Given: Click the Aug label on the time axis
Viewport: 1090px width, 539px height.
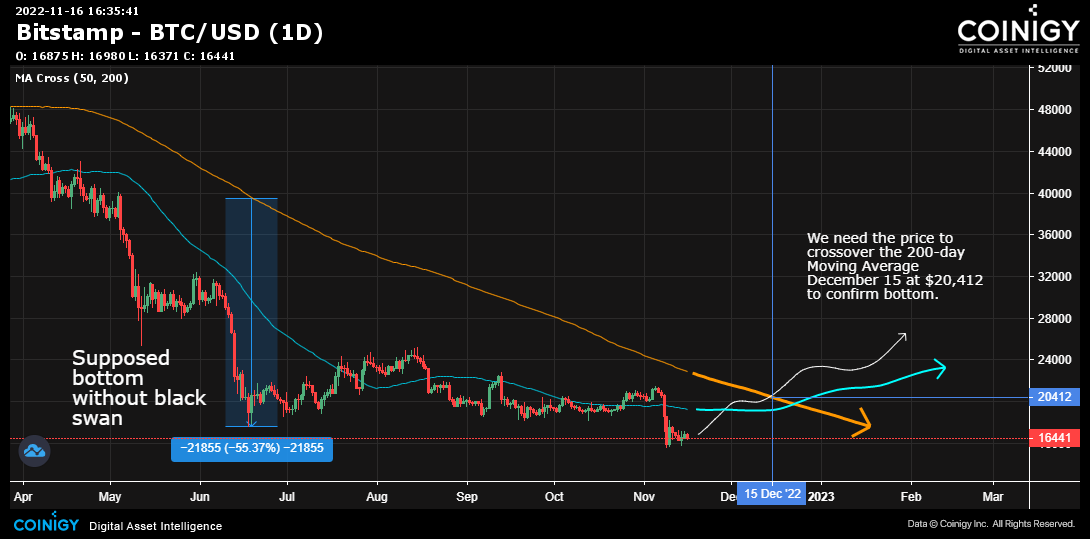Looking at the screenshot, I should click(377, 498).
